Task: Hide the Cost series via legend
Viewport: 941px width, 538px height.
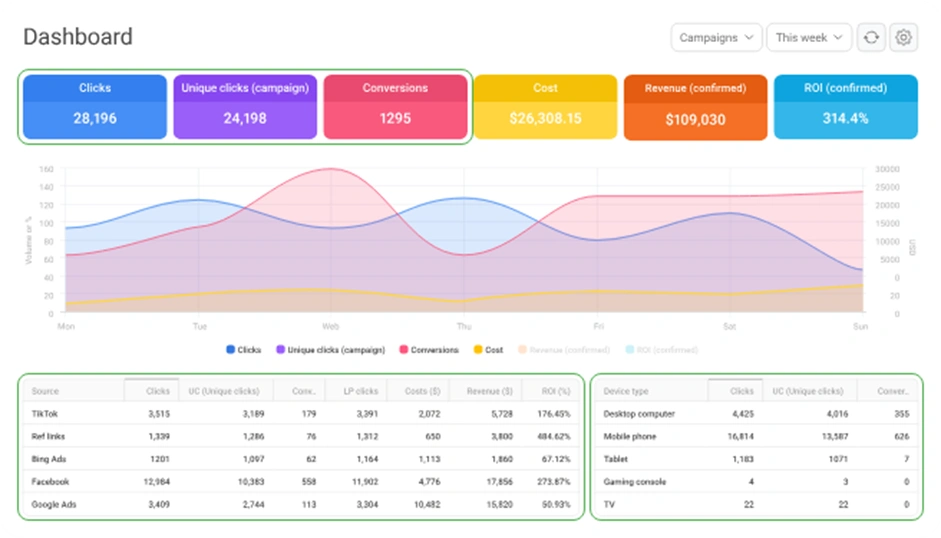Action: pyautogui.click(x=488, y=350)
